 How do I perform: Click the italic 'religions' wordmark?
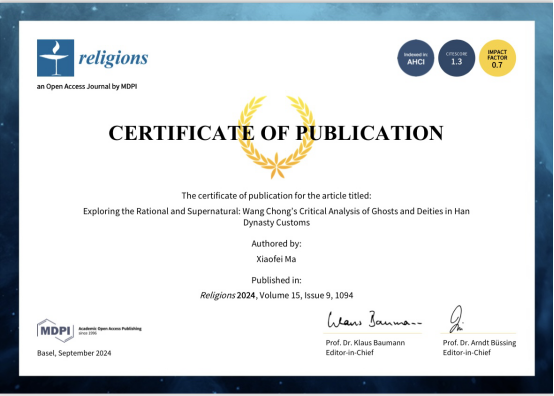point(113,58)
